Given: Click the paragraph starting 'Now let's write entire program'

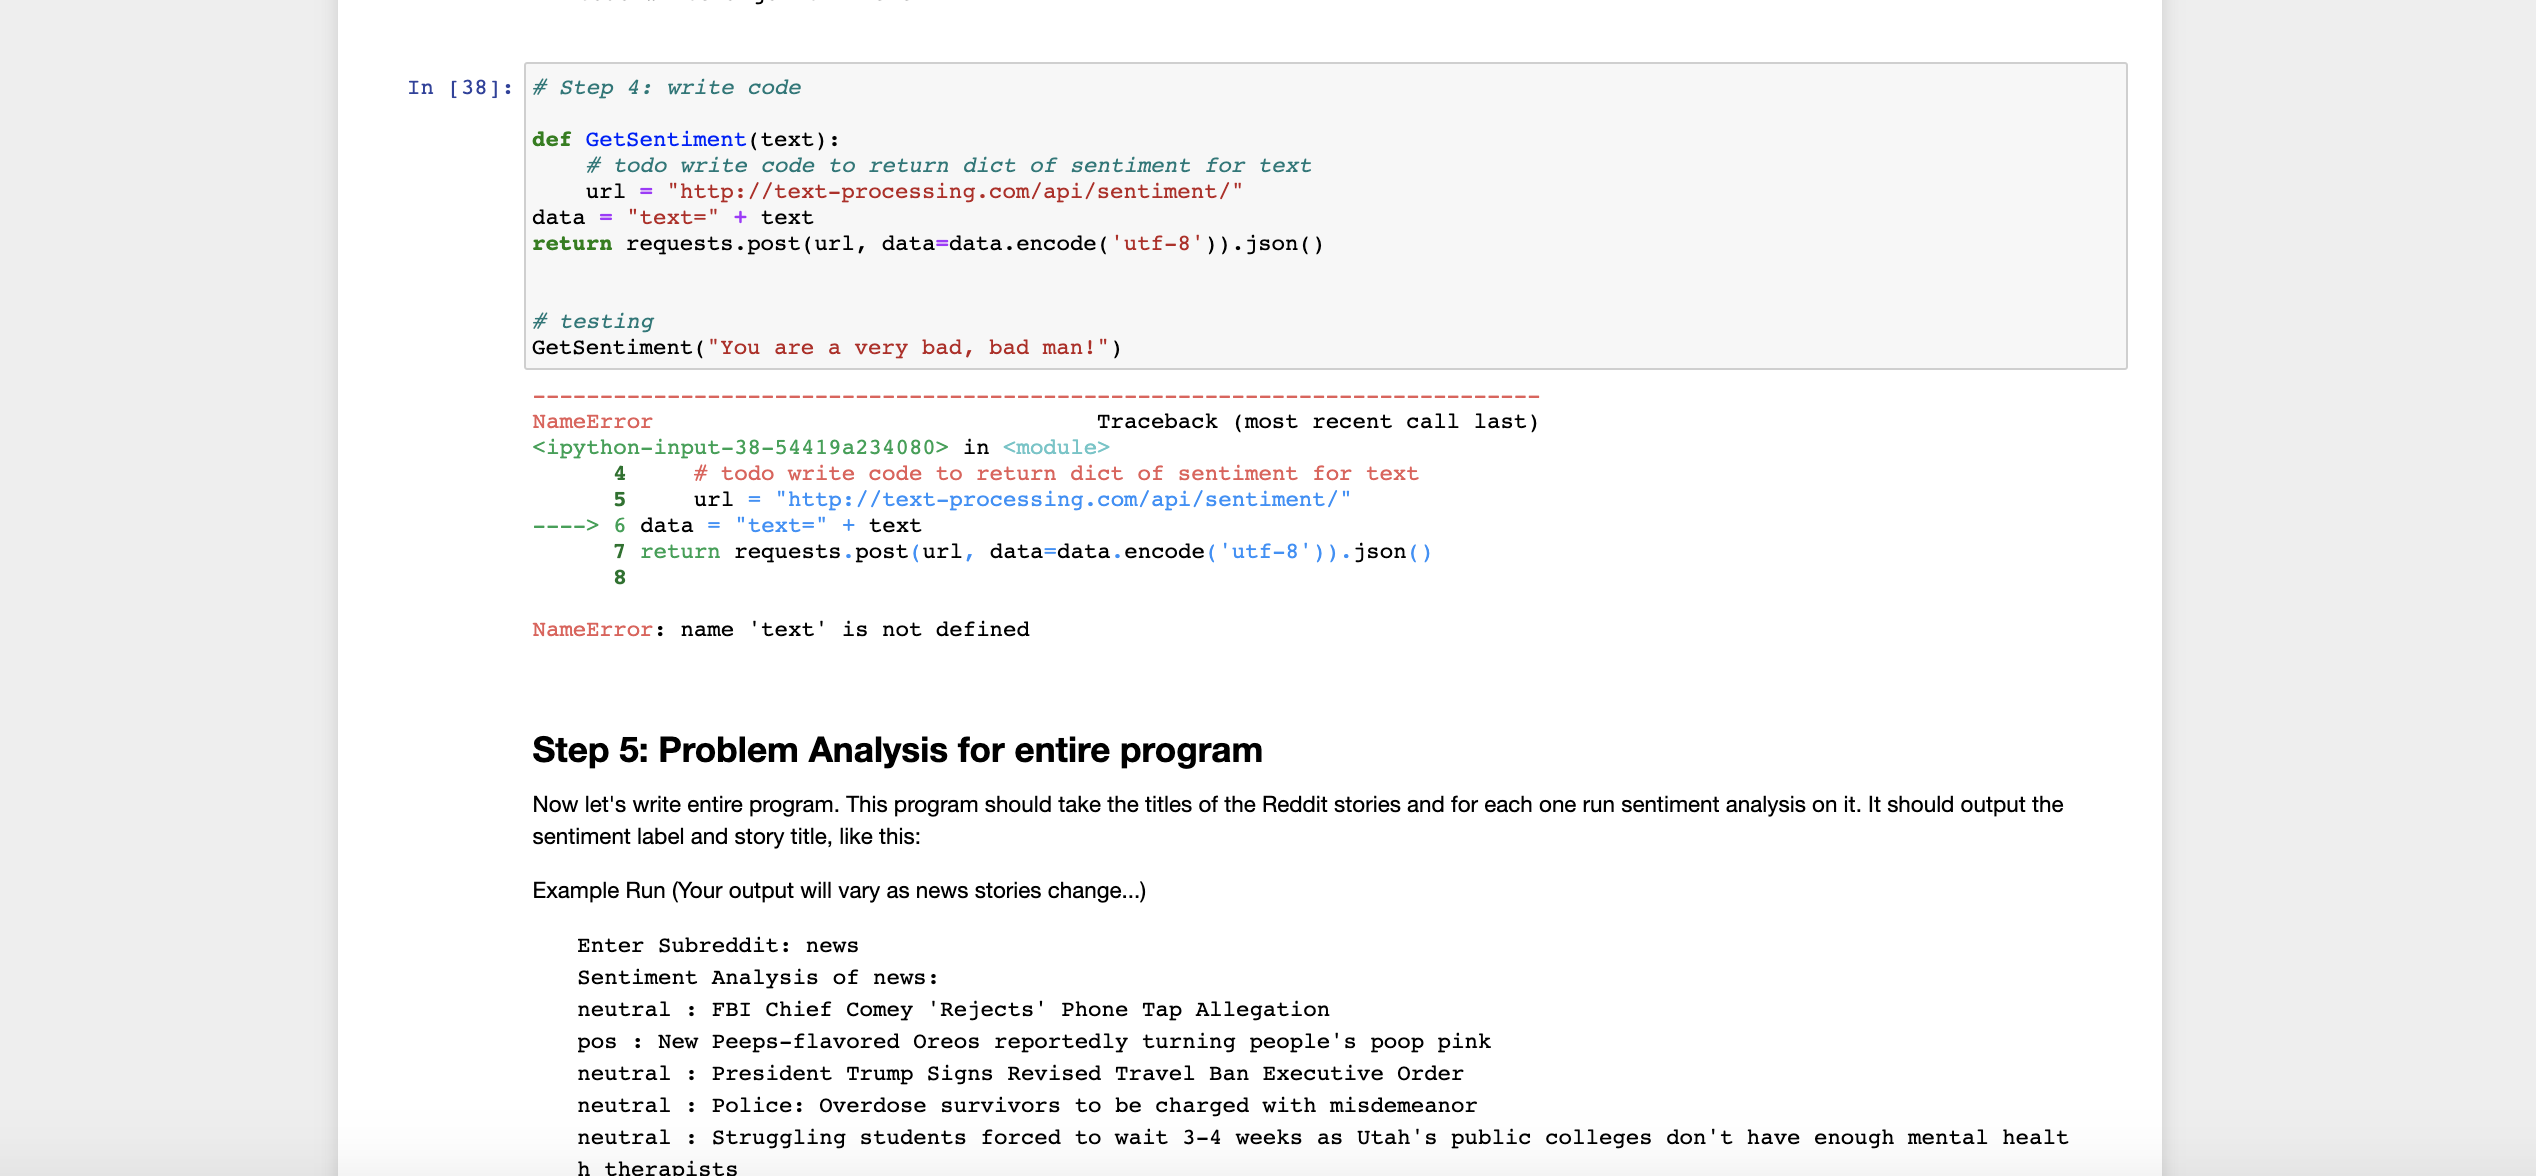Looking at the screenshot, I should [x=1297, y=820].
